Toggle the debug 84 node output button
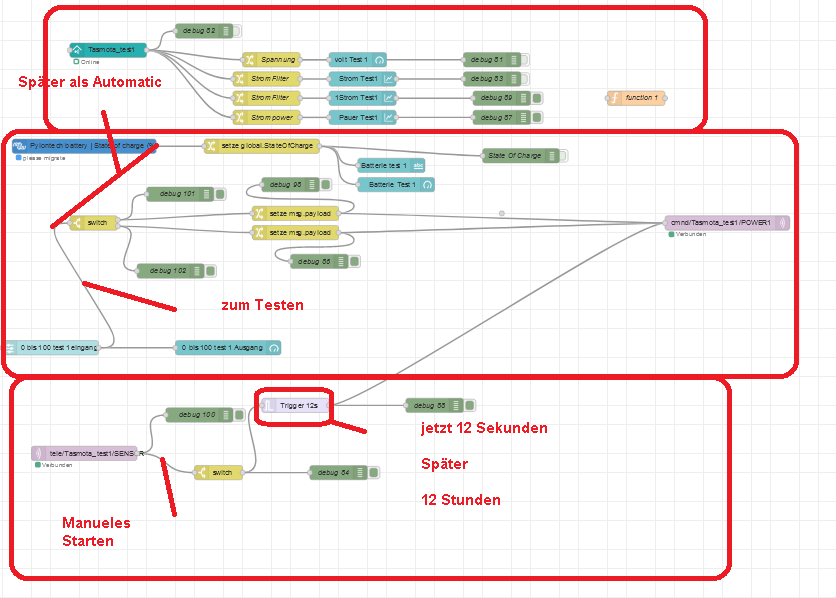This screenshot has width=836, height=598. coord(373,473)
